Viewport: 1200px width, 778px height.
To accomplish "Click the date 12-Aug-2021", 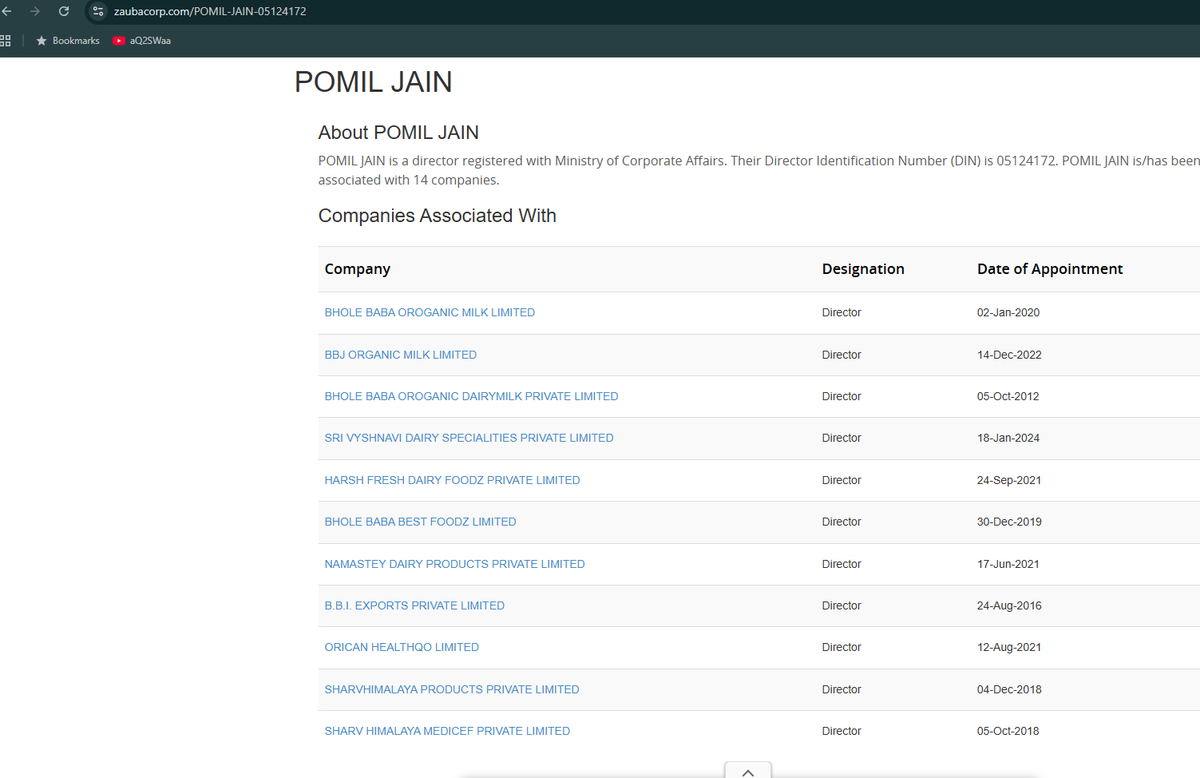I will click(1009, 647).
